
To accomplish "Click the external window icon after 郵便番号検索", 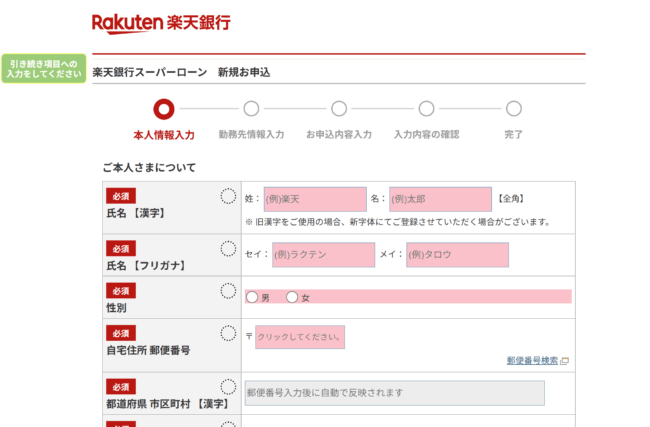I will coord(564,361).
